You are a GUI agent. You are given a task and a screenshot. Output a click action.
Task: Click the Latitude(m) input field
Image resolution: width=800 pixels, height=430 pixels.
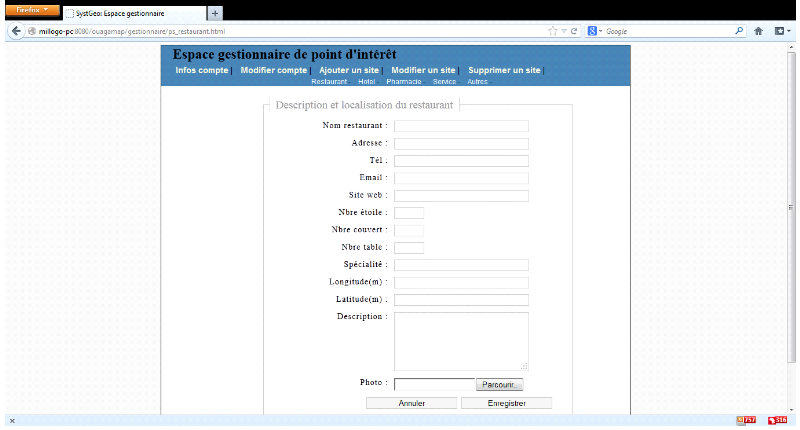(461, 299)
